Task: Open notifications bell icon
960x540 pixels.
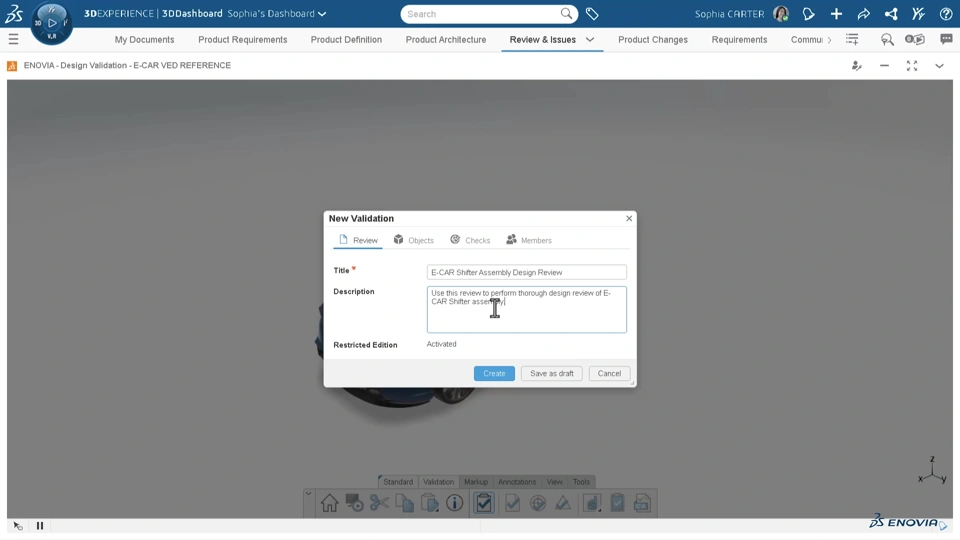Action: [x=808, y=13]
